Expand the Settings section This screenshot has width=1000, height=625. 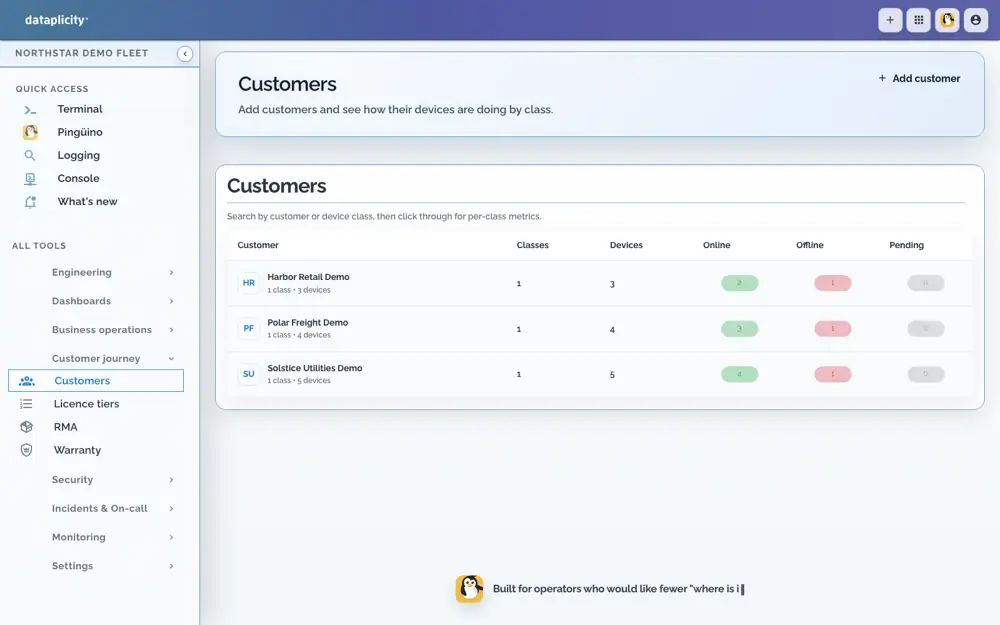pyautogui.click(x=112, y=566)
